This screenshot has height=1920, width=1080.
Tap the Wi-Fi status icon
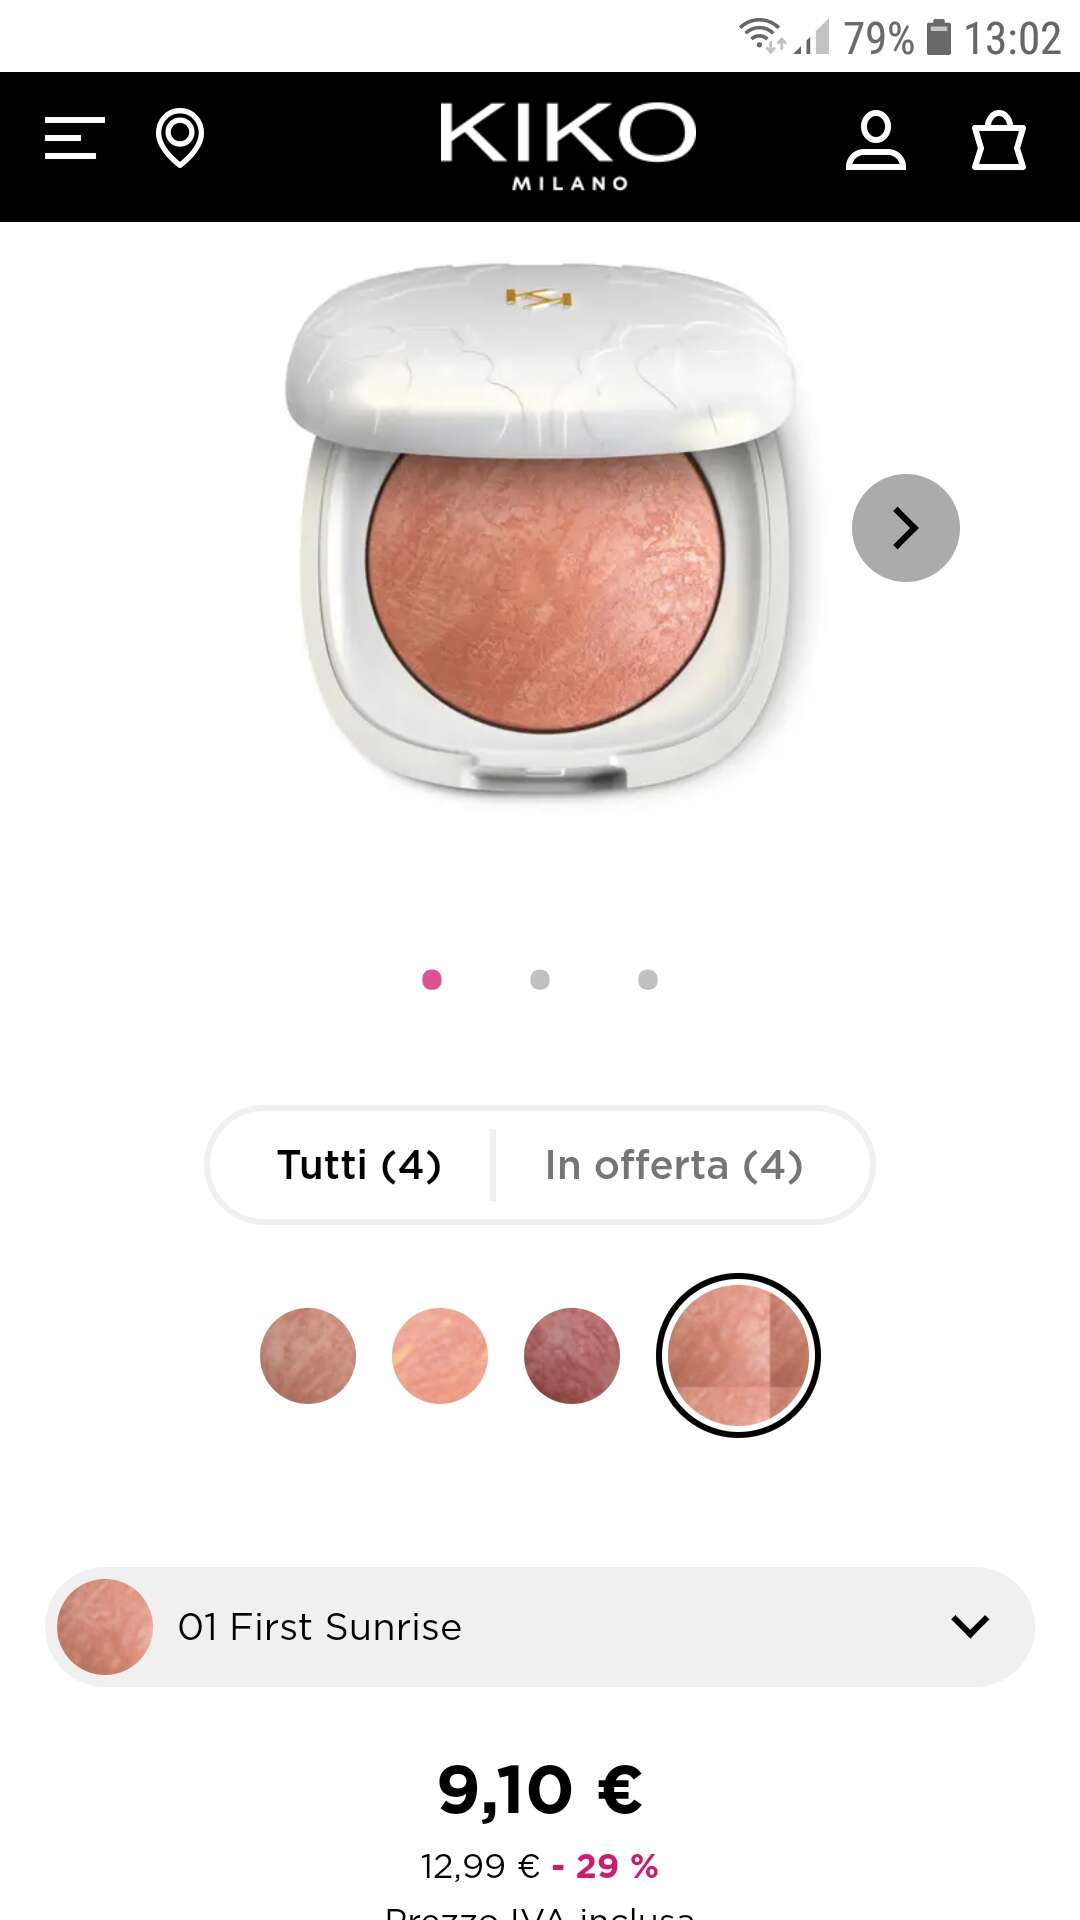[762, 36]
